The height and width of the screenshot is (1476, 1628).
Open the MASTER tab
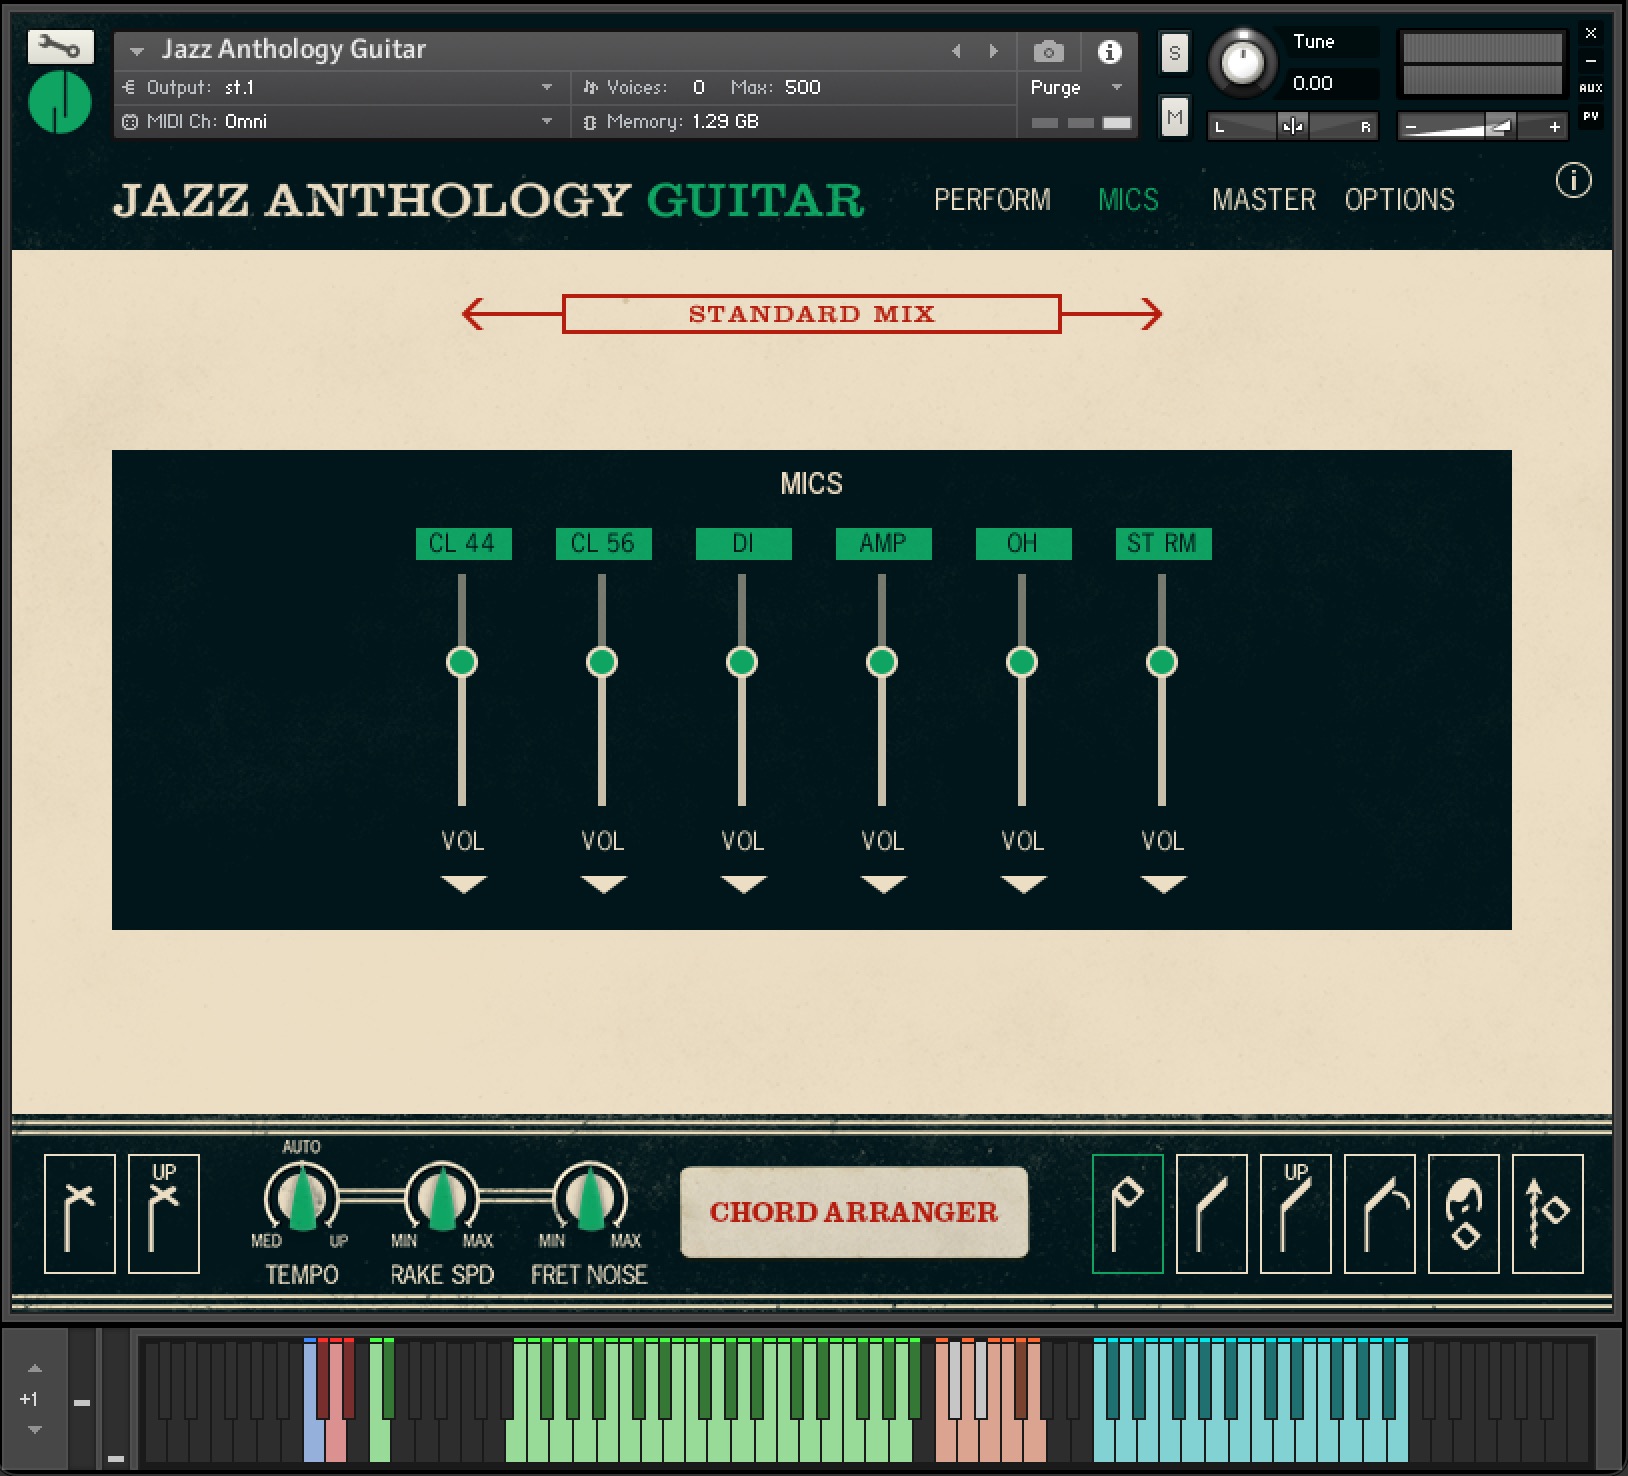(1263, 200)
